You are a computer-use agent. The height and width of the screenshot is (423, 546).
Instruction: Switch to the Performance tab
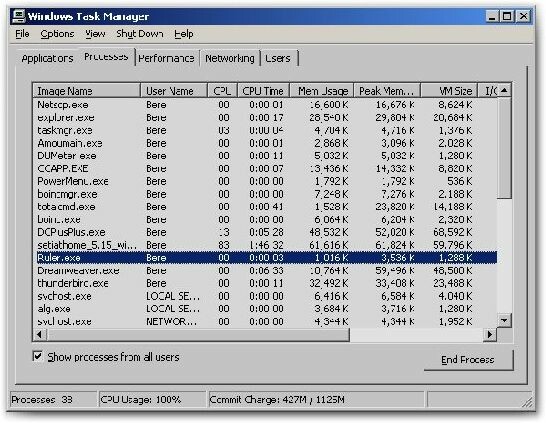[166, 58]
